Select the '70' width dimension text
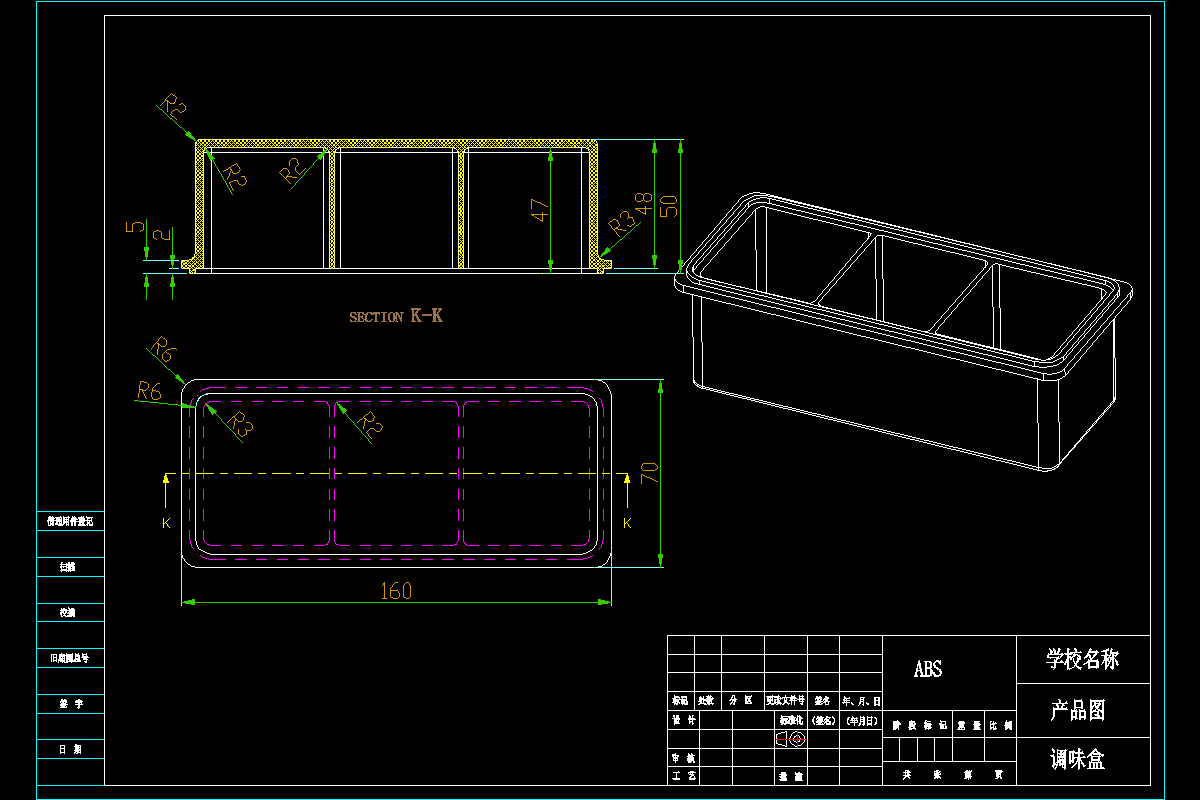1200x800 pixels. (x=649, y=472)
